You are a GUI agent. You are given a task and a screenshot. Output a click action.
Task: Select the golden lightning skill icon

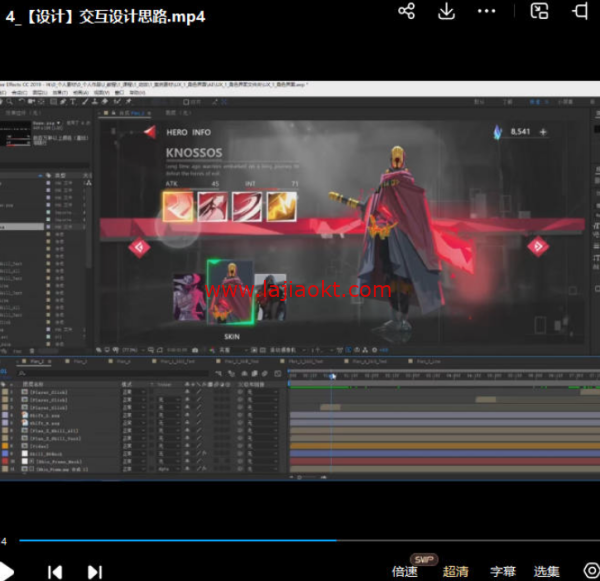(281, 207)
